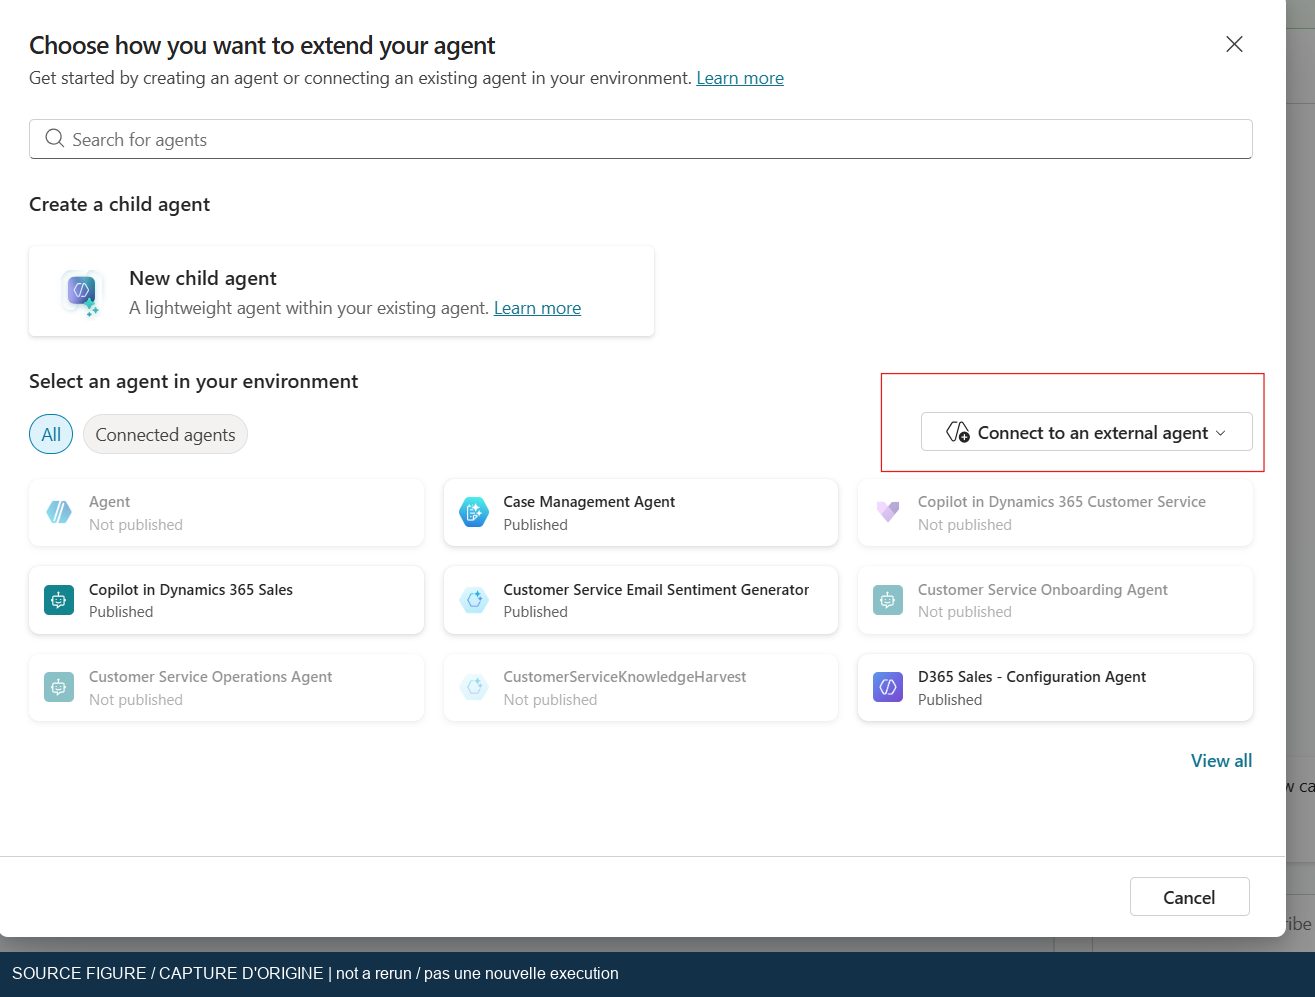The image size is (1315, 997).
Task: Select the New child agent title
Action: point(203,278)
